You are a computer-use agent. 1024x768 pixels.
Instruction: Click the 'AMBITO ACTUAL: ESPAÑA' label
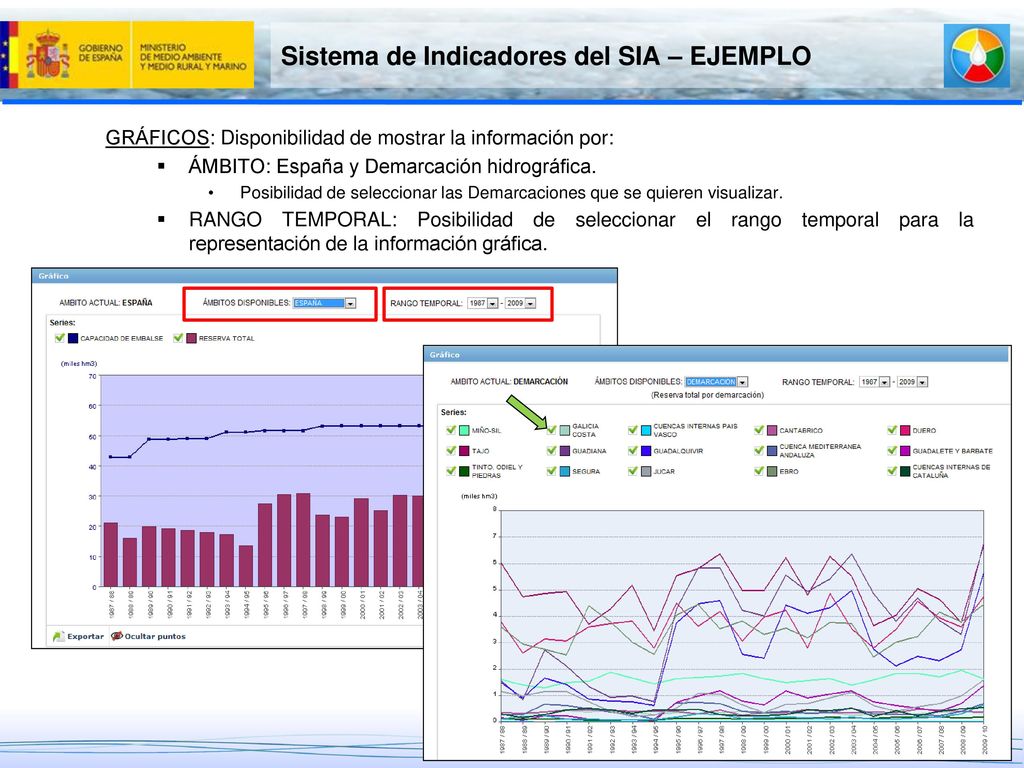coord(106,303)
